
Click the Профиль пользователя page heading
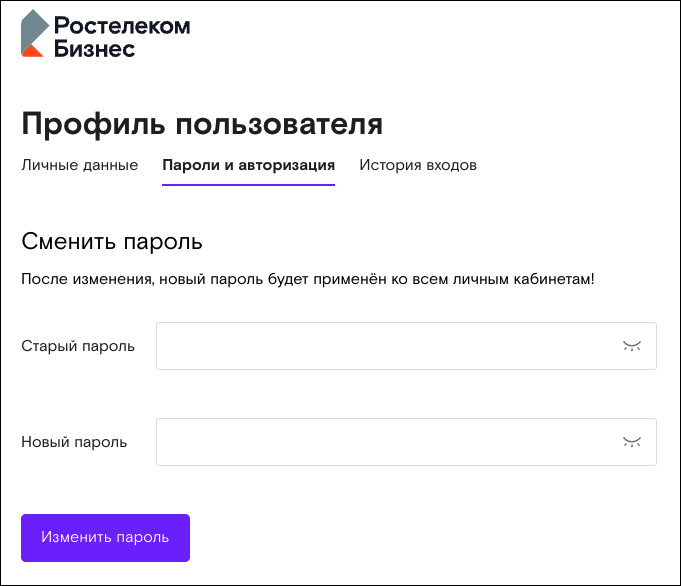[202, 125]
